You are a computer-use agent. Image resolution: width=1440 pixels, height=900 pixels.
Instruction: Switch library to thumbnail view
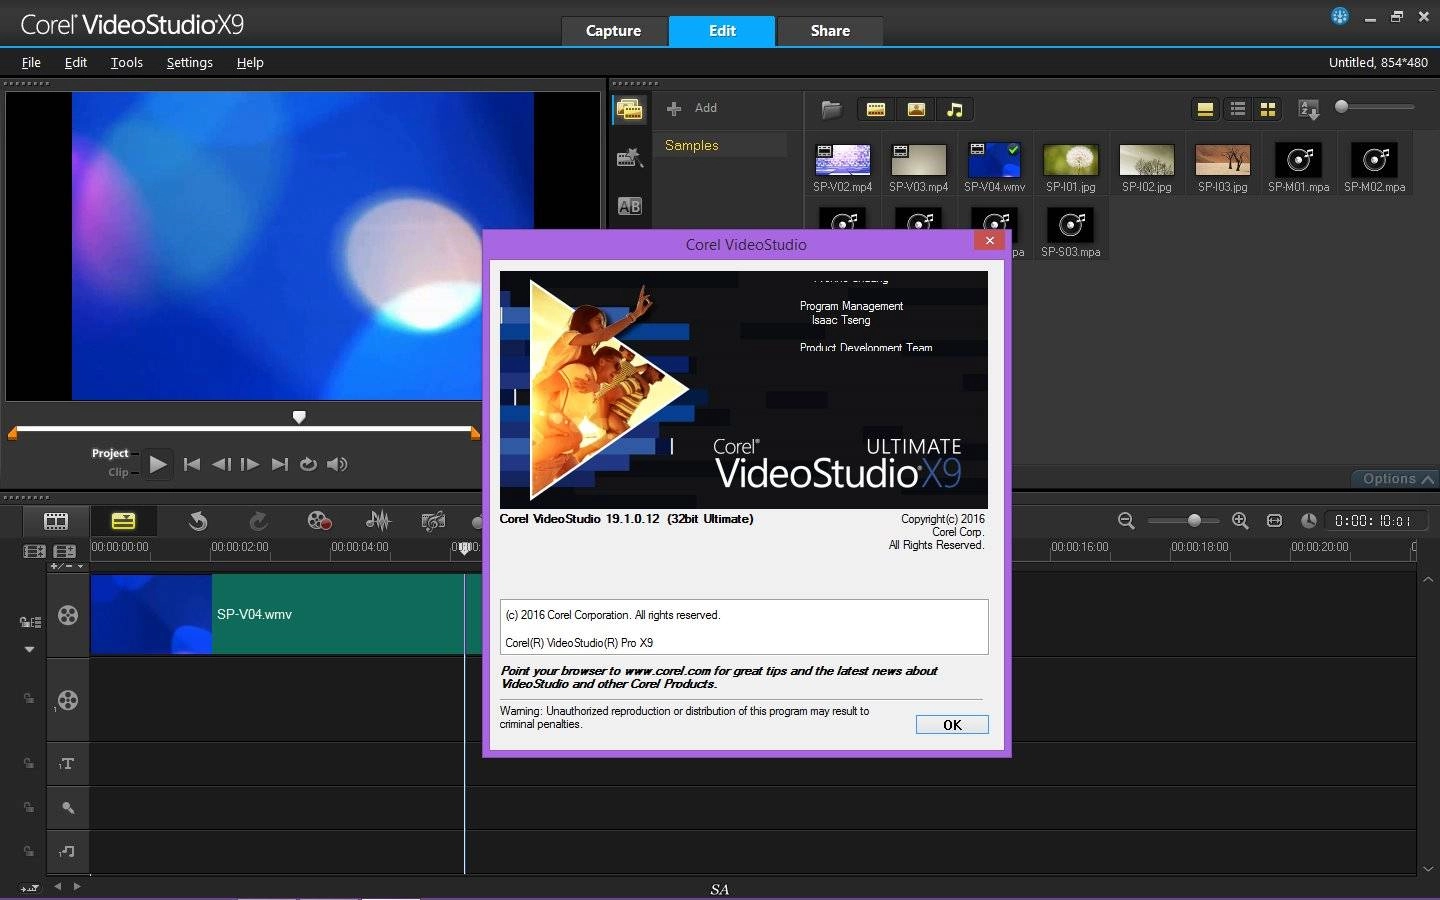point(1268,110)
